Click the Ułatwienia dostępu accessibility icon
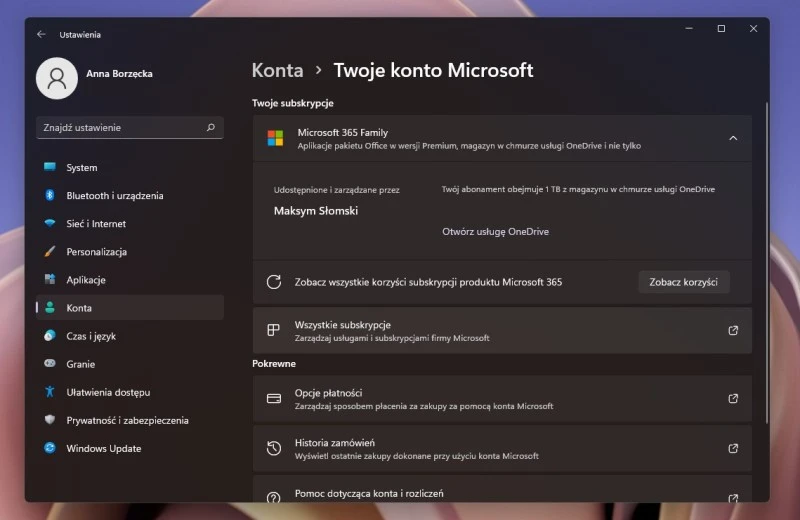The width and height of the screenshot is (800, 520). pos(49,391)
